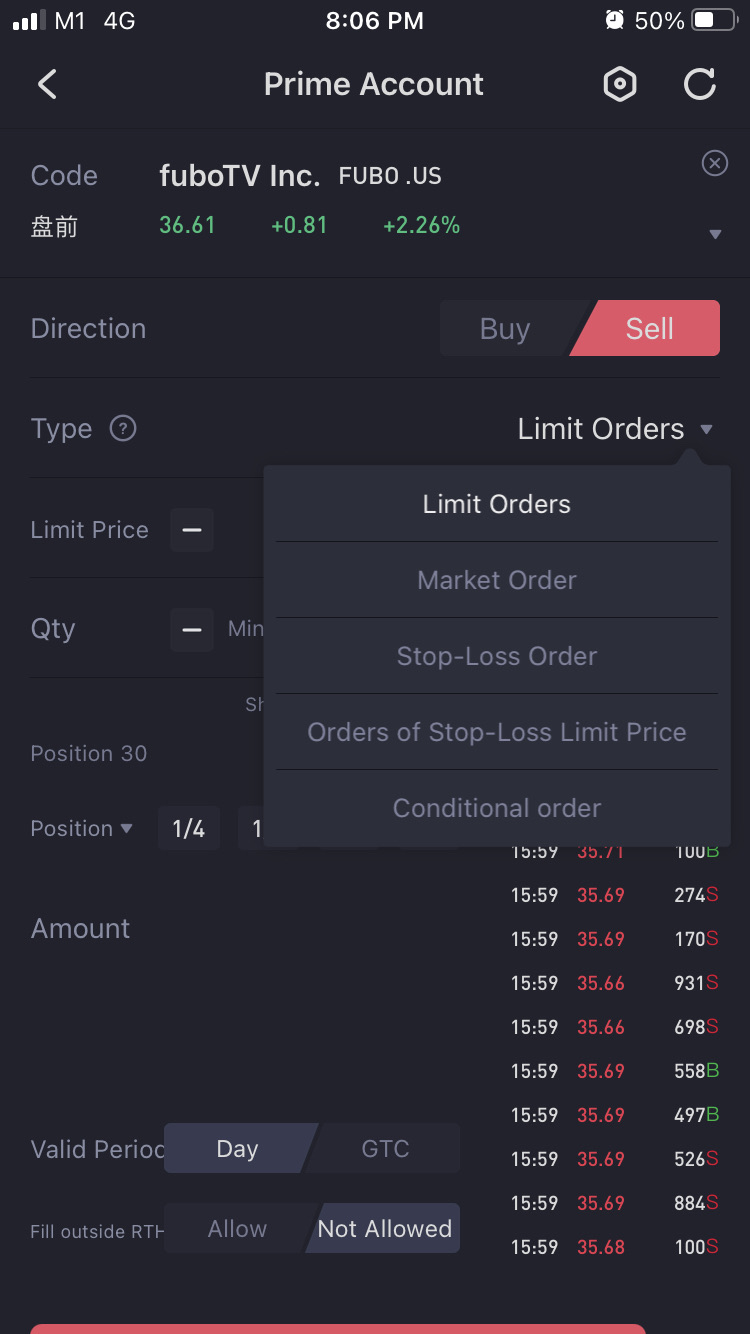750x1334 pixels.
Task: Set Valid Period to GTC
Action: [385, 1149]
